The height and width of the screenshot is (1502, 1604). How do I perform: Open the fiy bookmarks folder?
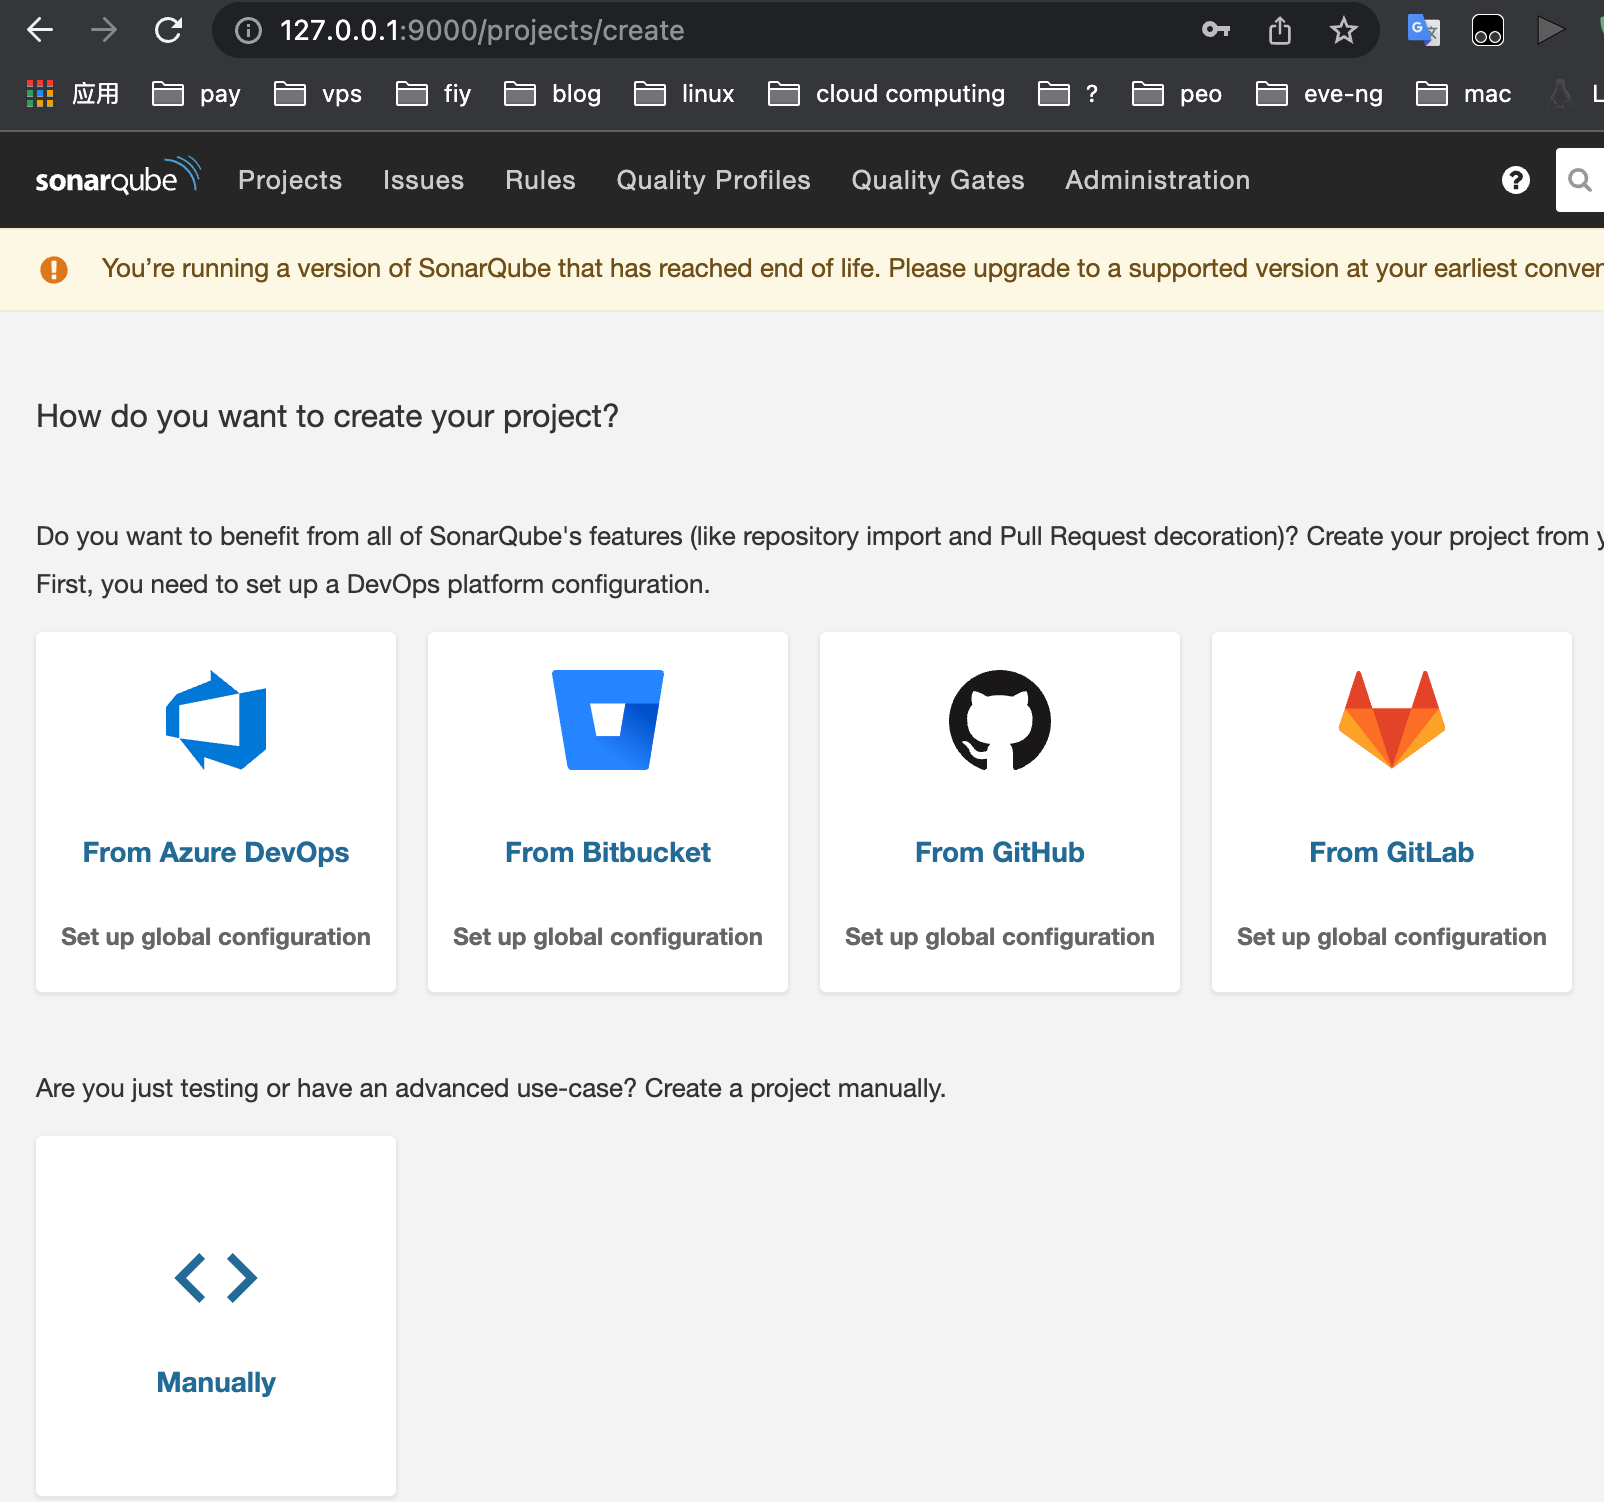pyautogui.click(x=433, y=94)
